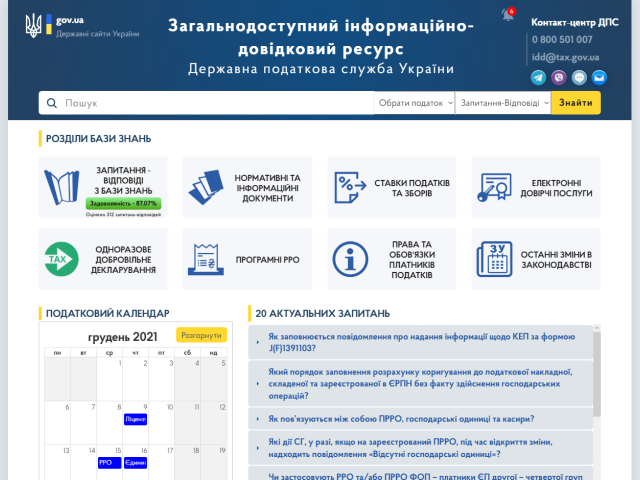Click the idd@tax.gov.ua email link
The width and height of the screenshot is (640, 480).
pyautogui.click(x=564, y=57)
